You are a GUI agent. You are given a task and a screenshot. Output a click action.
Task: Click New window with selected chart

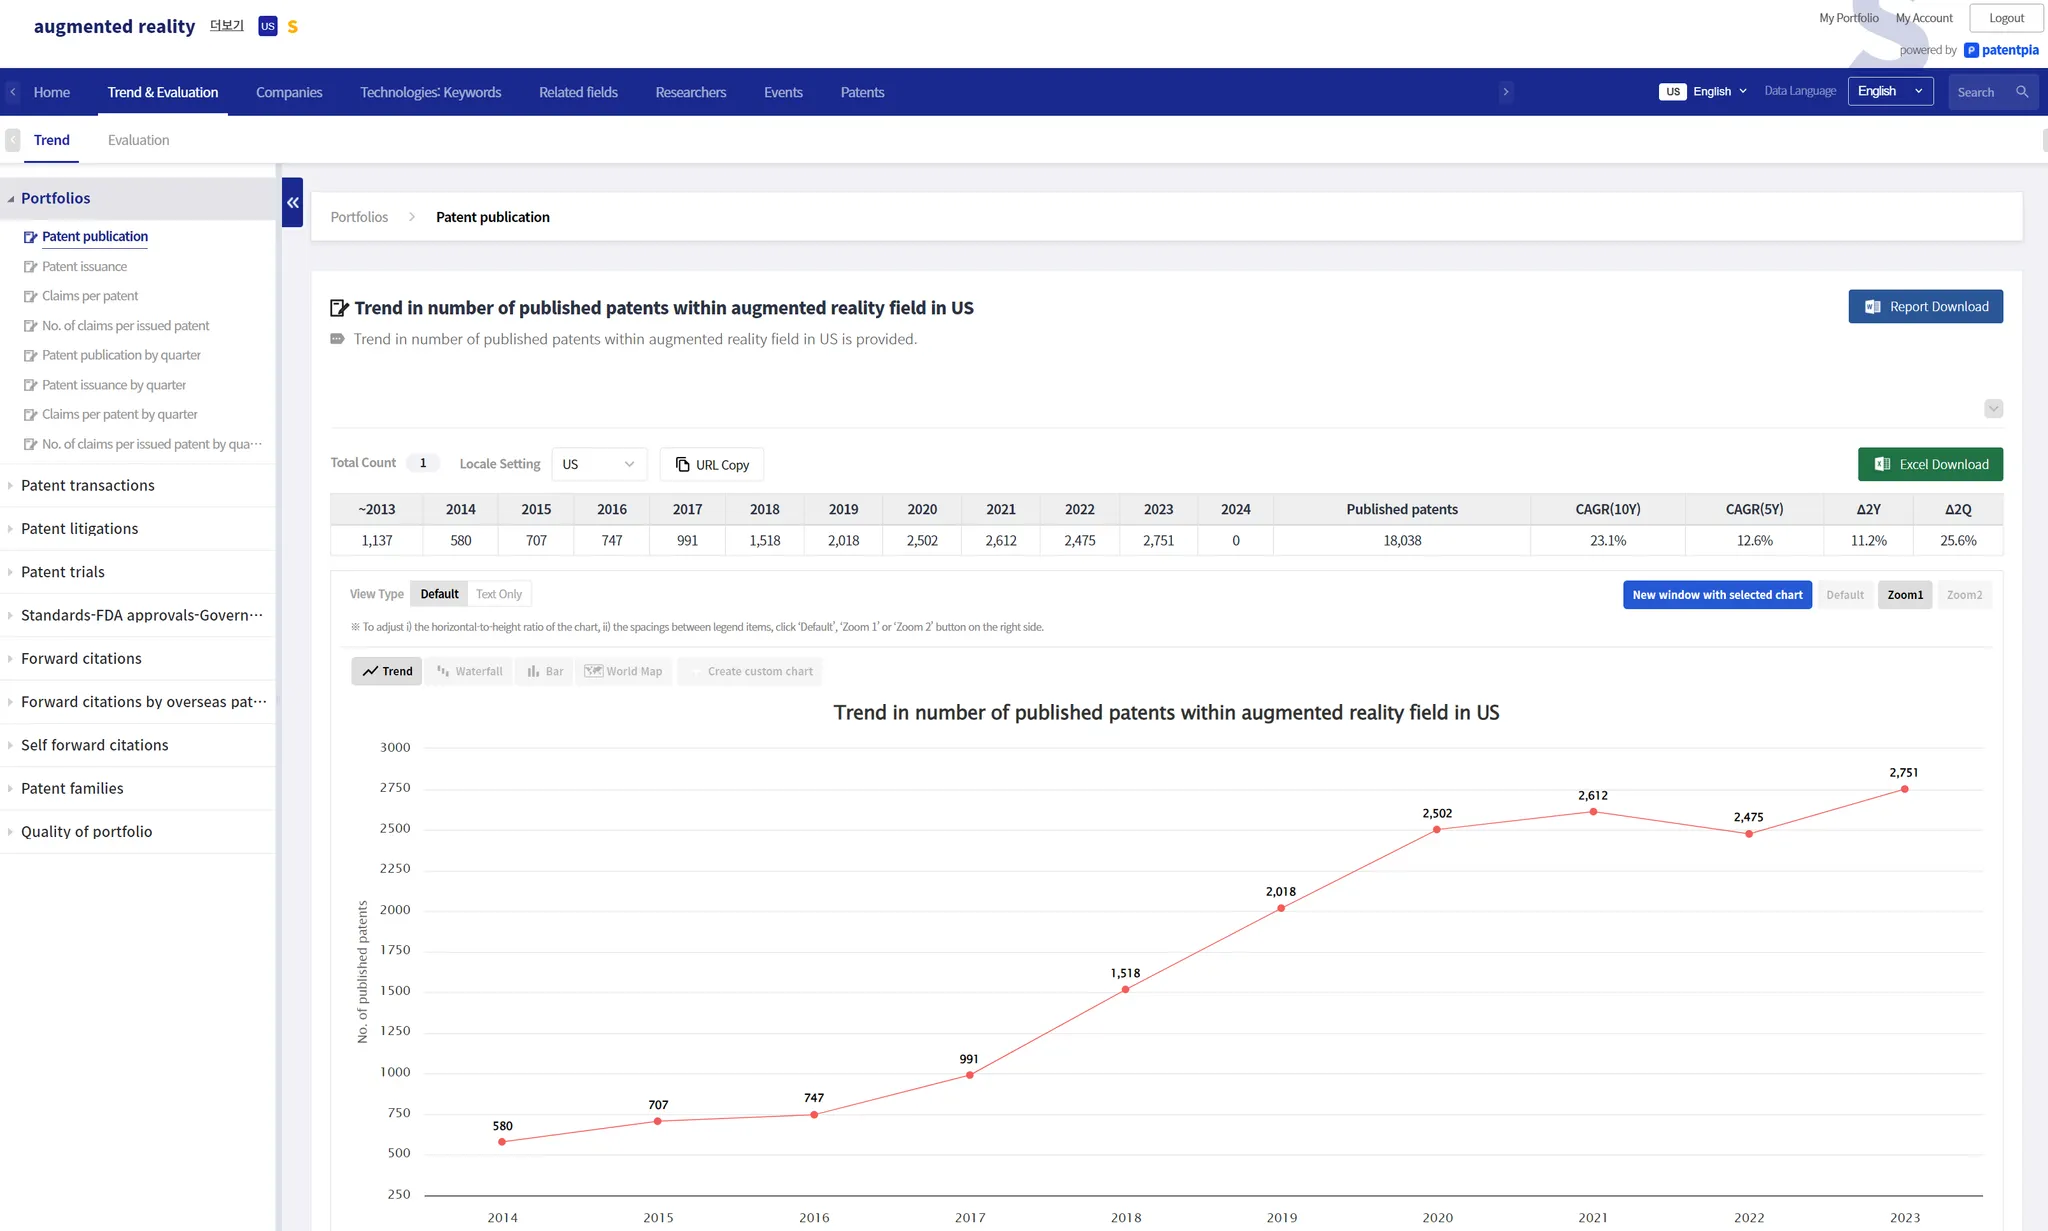[1717, 595]
